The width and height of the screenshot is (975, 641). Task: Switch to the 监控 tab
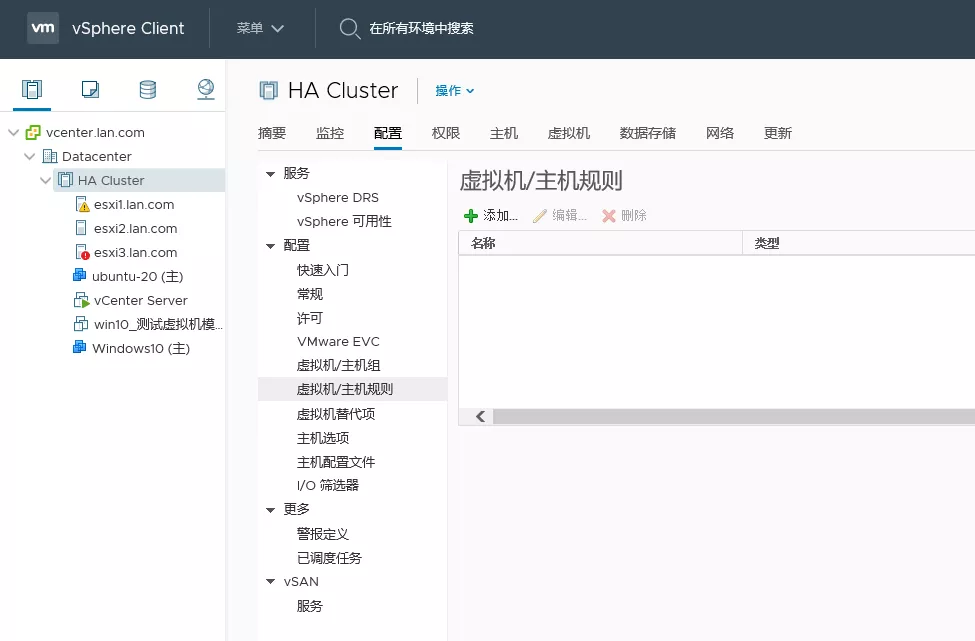tap(330, 133)
